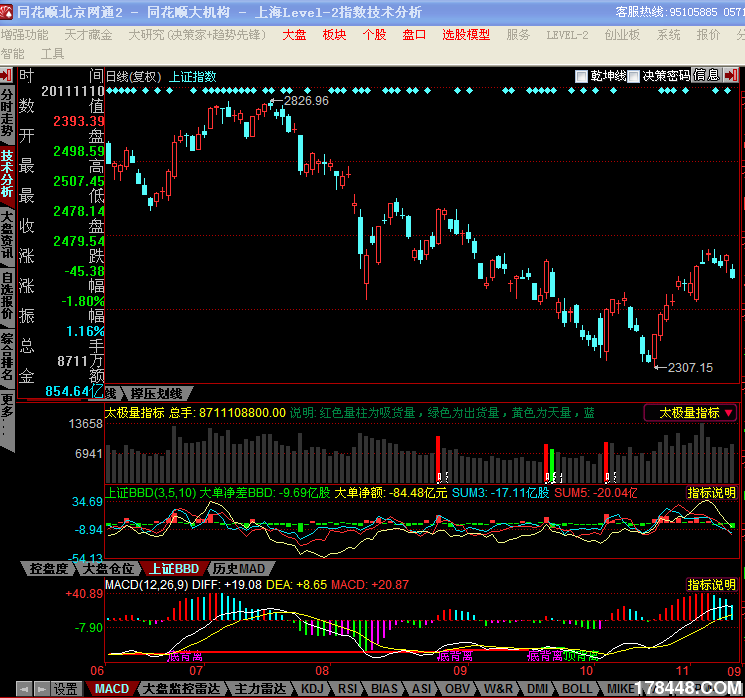This screenshot has height=698, width=745.
Task: Open the 大盘 menu
Action: (x=294, y=35)
